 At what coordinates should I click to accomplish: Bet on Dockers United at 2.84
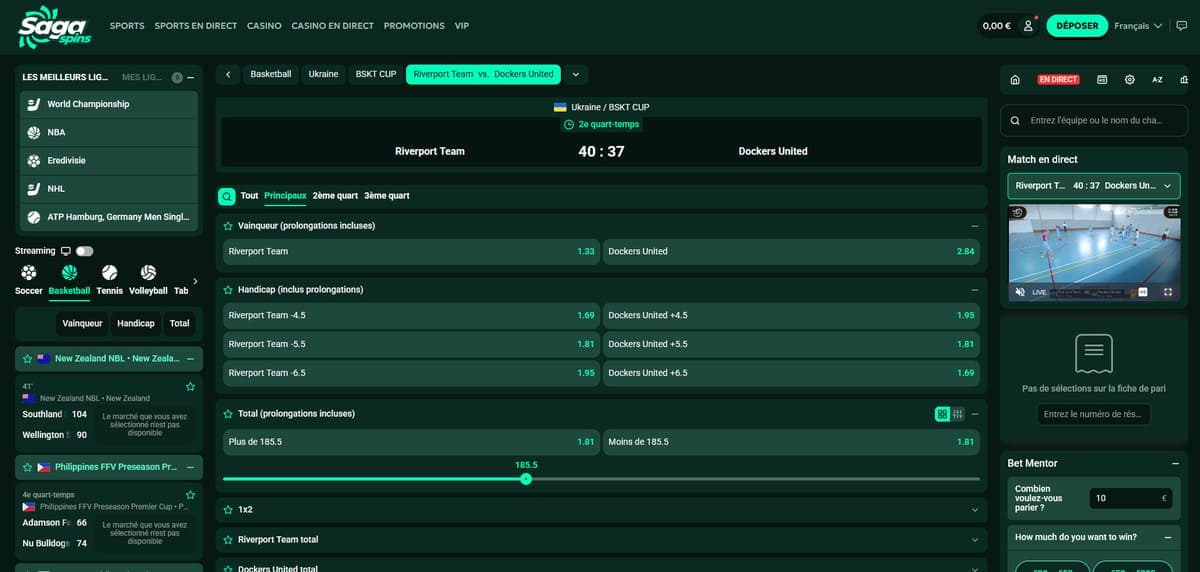tap(791, 252)
